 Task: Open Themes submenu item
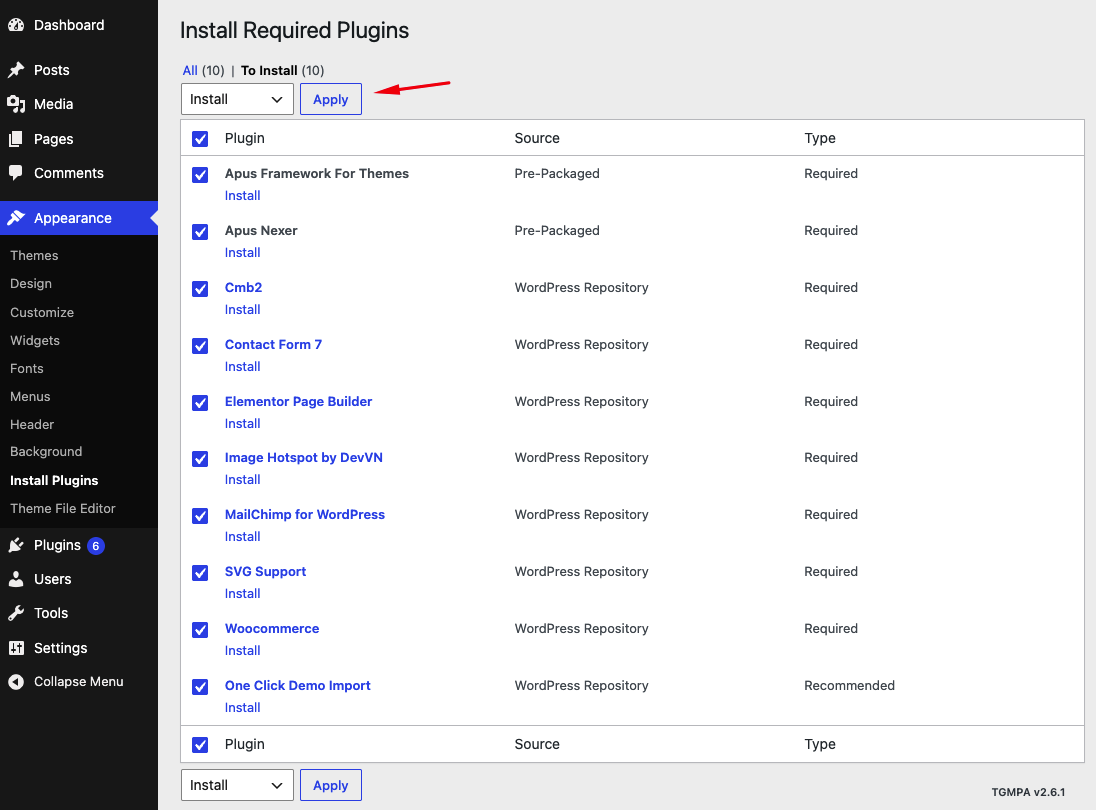point(34,256)
